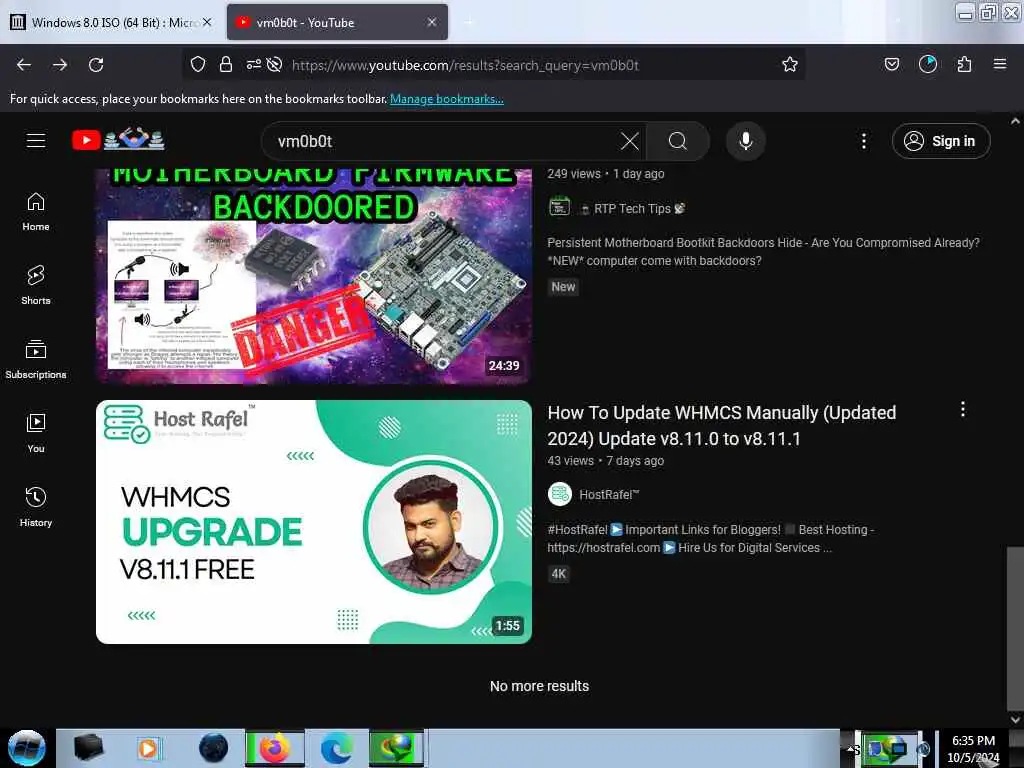
Task: Click the scrollbar down arrow
Action: click(1015, 719)
